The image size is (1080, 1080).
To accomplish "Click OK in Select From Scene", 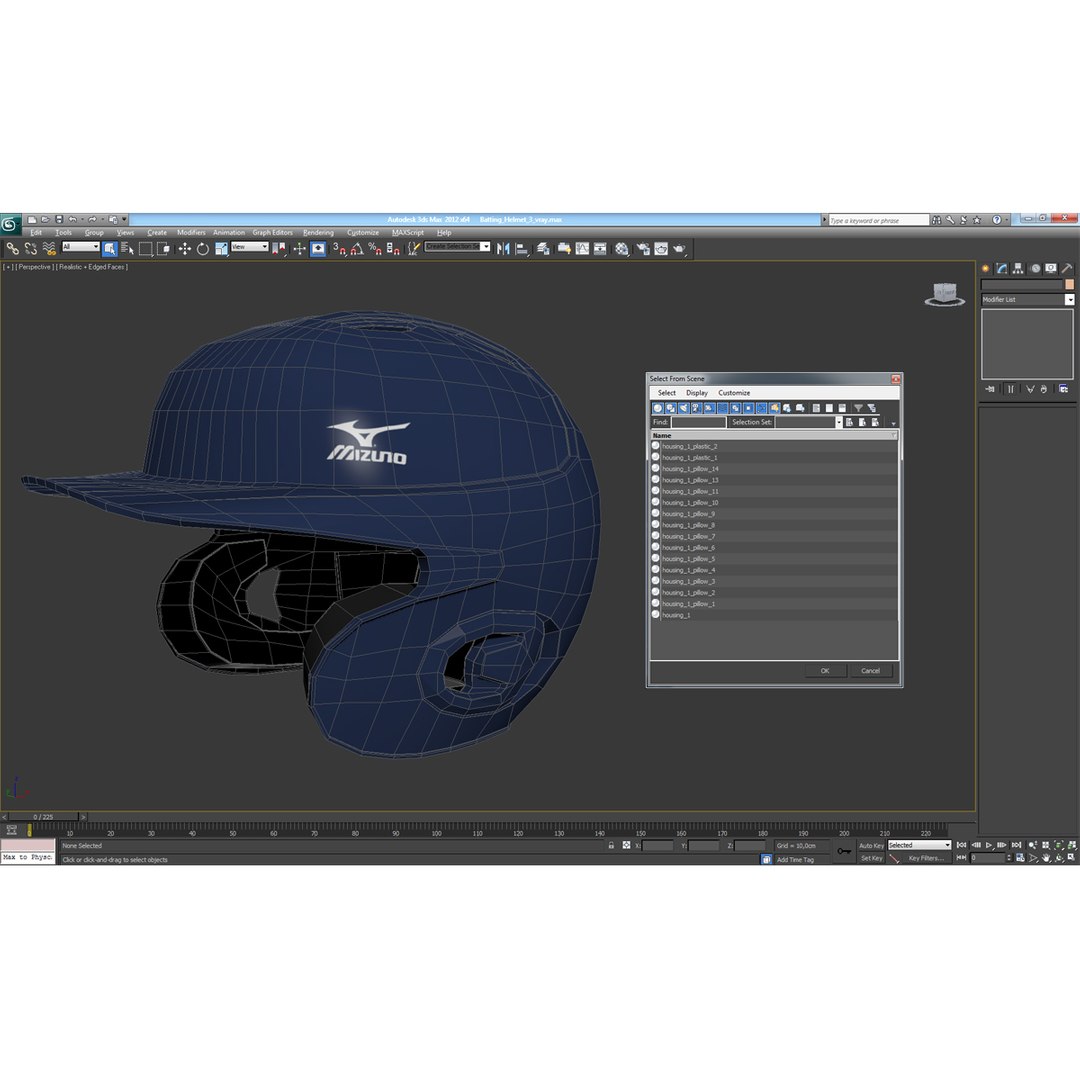I will tap(825, 671).
